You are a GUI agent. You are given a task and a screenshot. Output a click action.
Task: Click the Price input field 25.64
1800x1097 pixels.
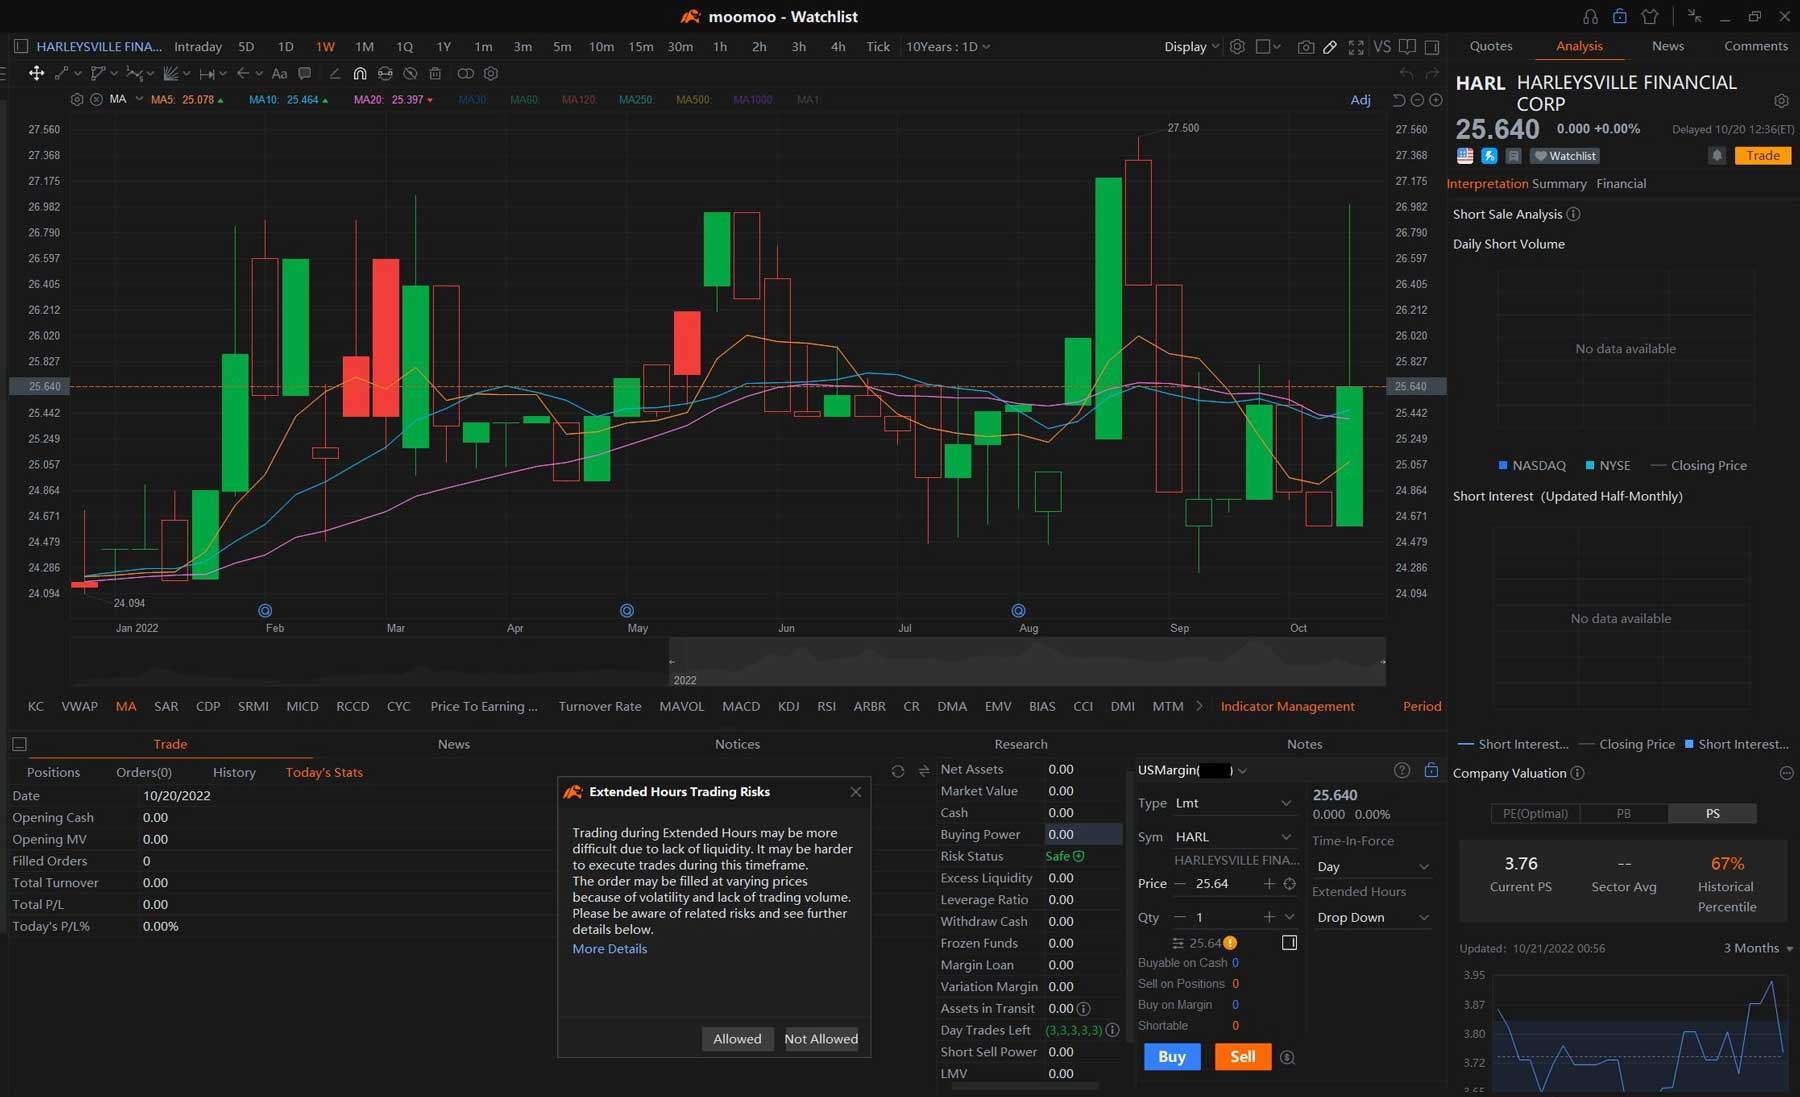point(1221,884)
